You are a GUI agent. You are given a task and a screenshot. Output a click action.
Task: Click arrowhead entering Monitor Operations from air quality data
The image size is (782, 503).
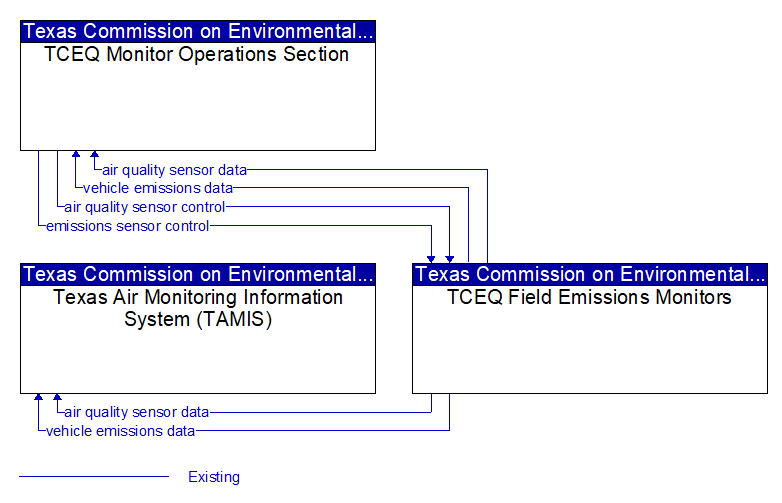95,154
